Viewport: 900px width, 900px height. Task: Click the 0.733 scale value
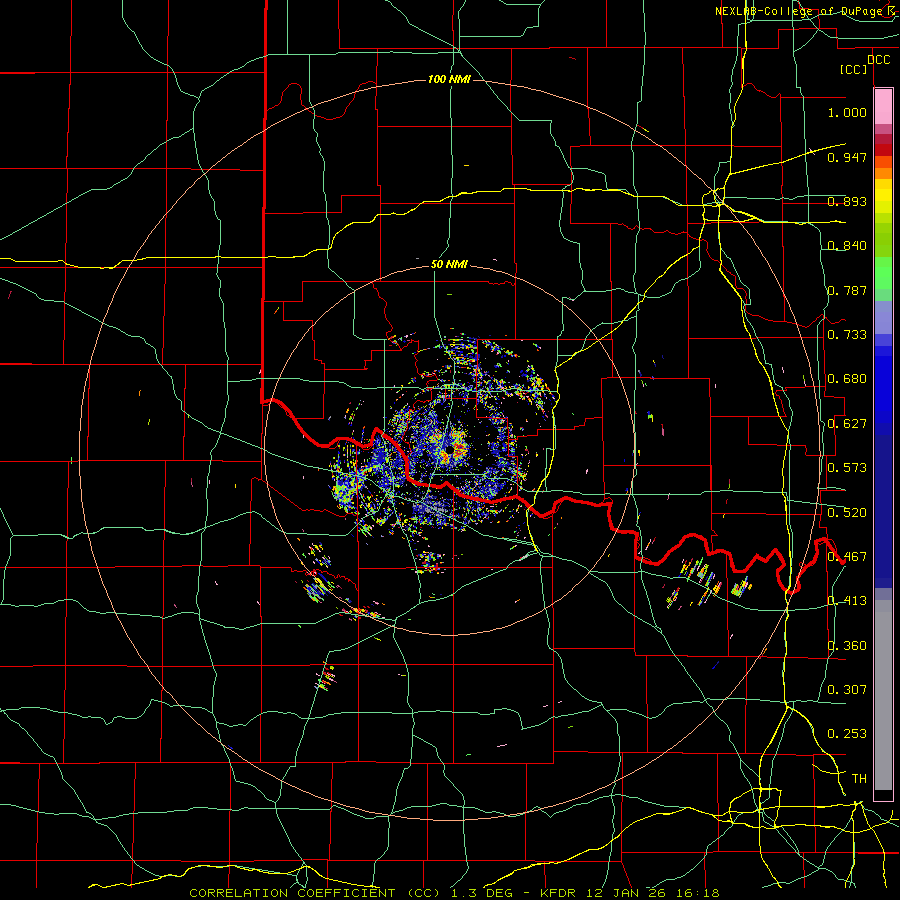[847, 335]
